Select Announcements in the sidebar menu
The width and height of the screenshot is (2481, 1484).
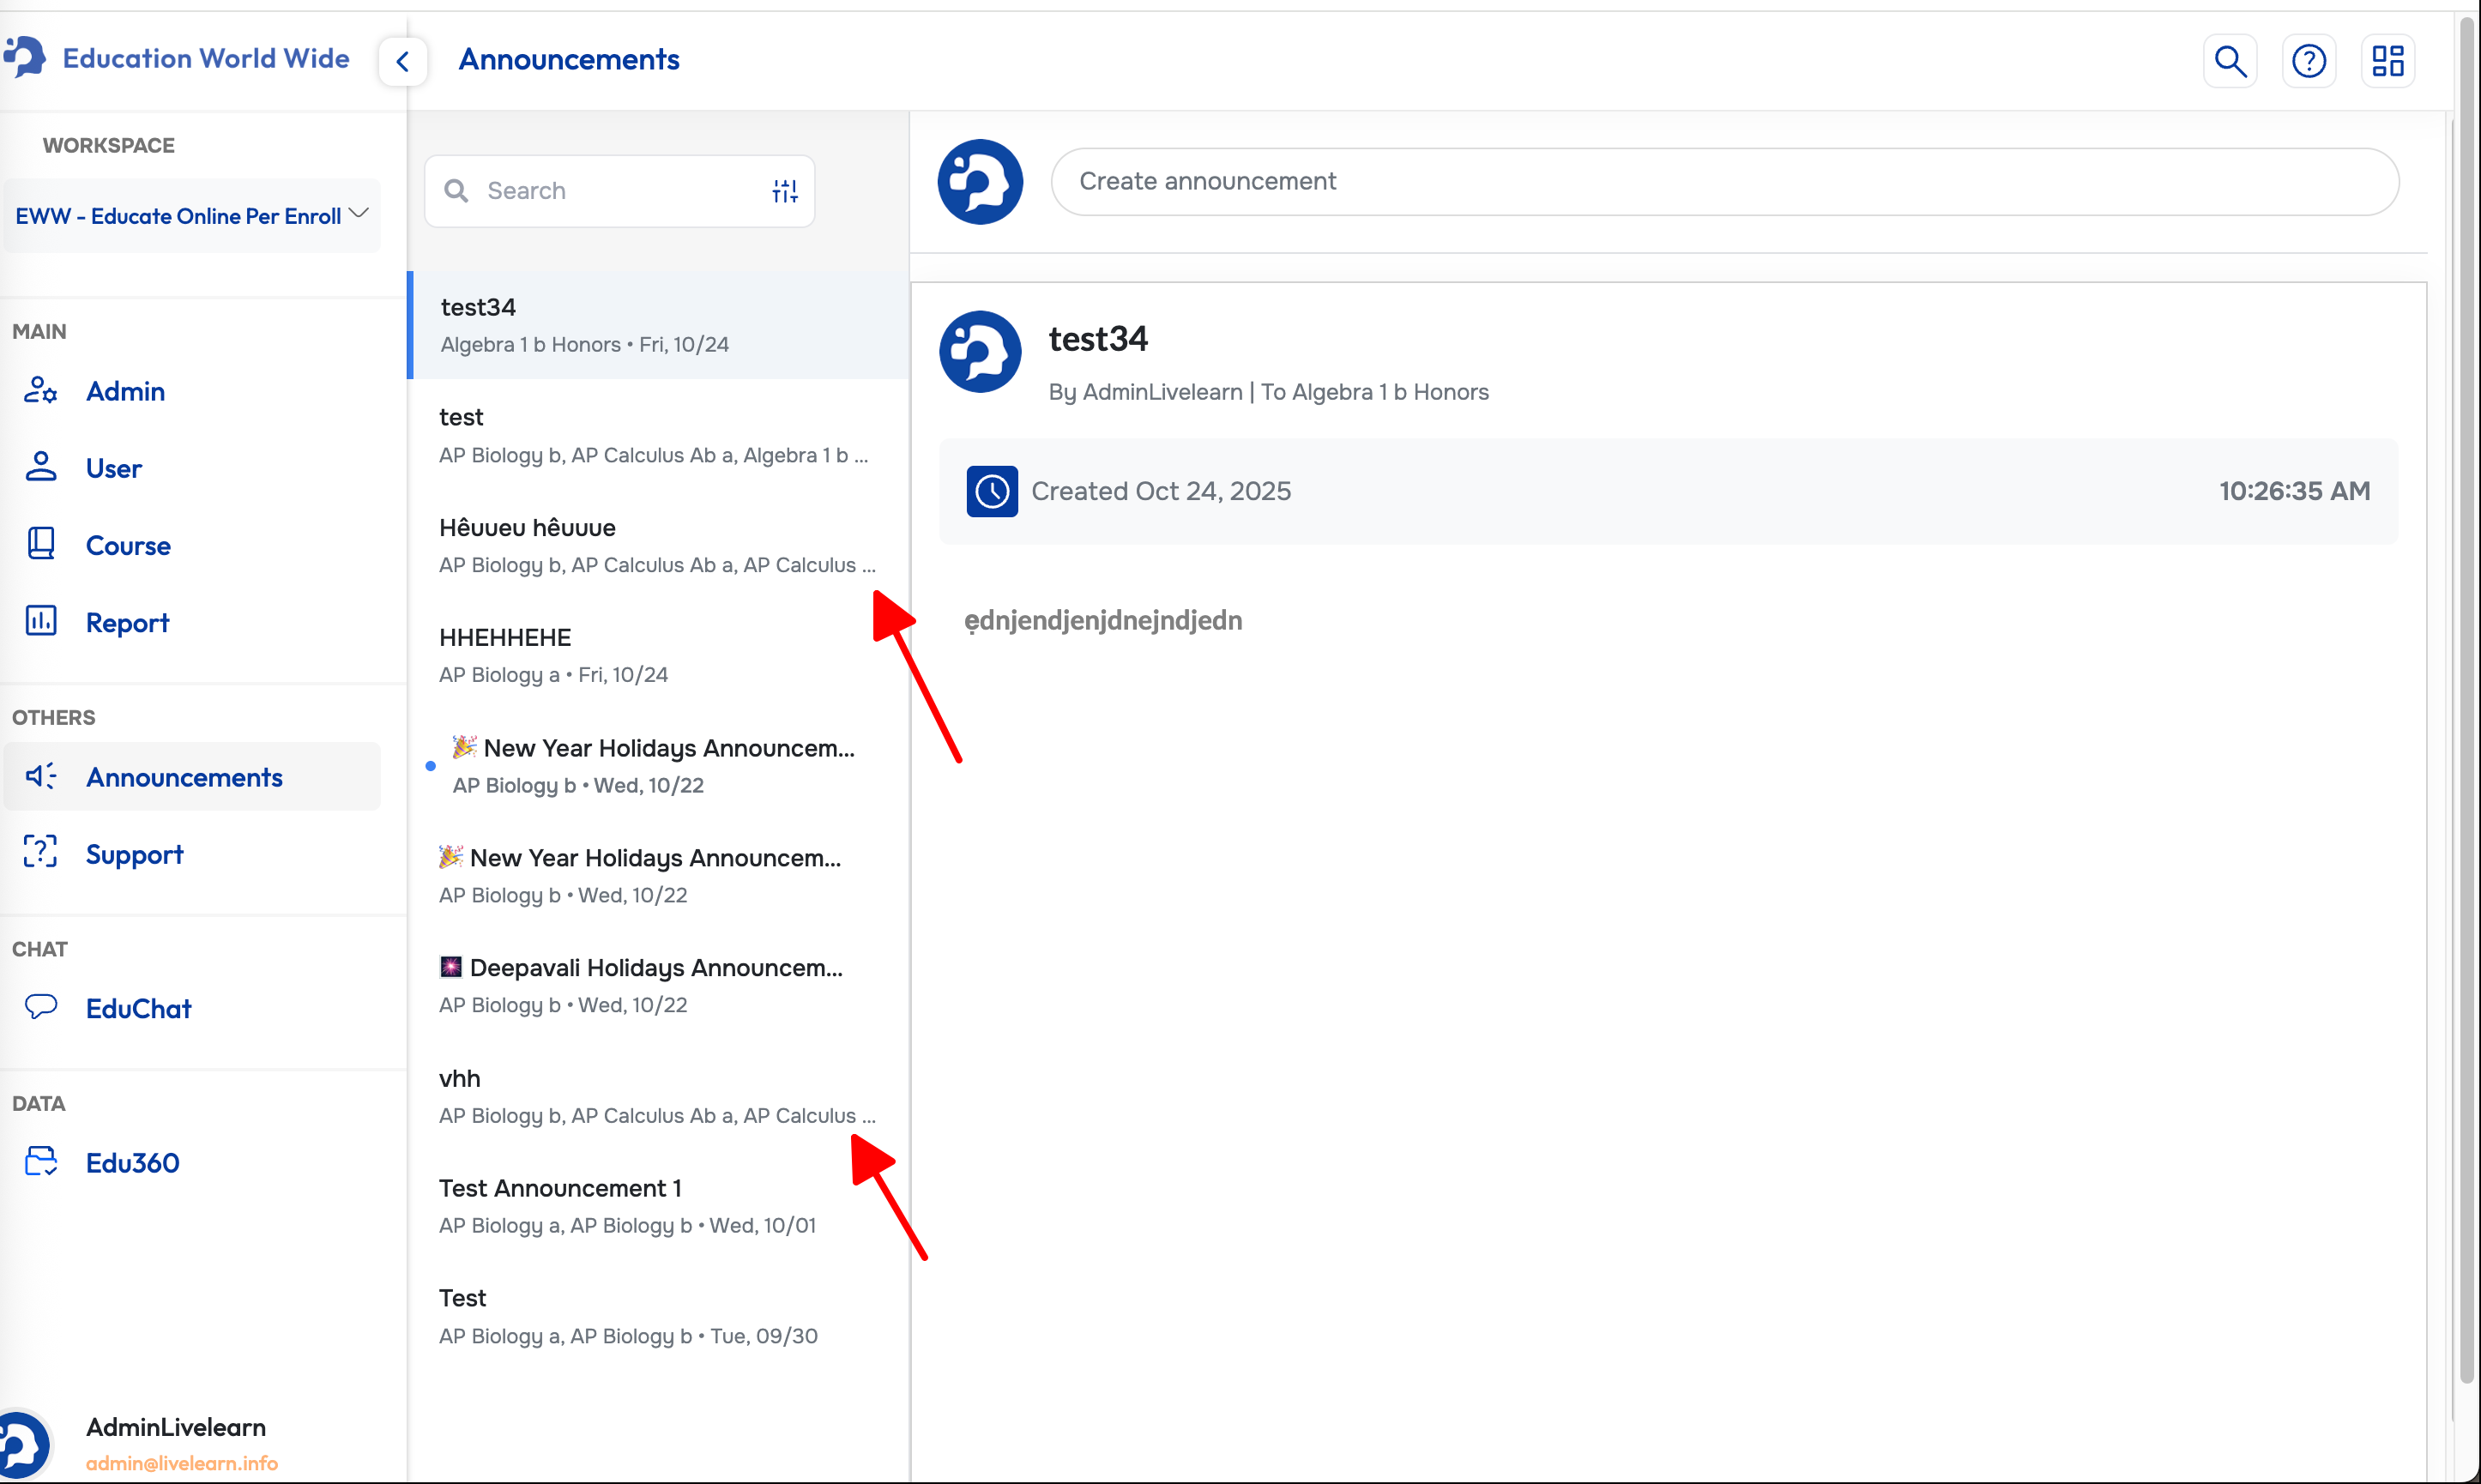coord(184,777)
